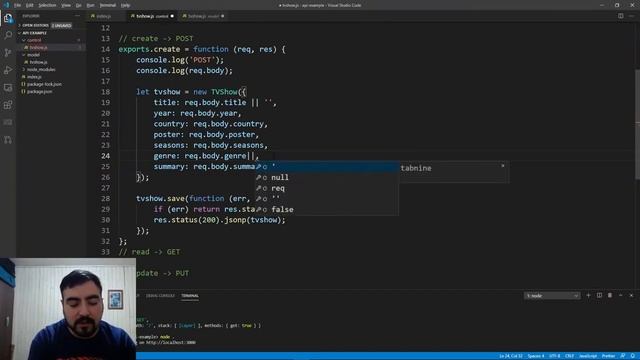The height and width of the screenshot is (360, 640).
Task: Open the Go menu
Action: point(78,5)
